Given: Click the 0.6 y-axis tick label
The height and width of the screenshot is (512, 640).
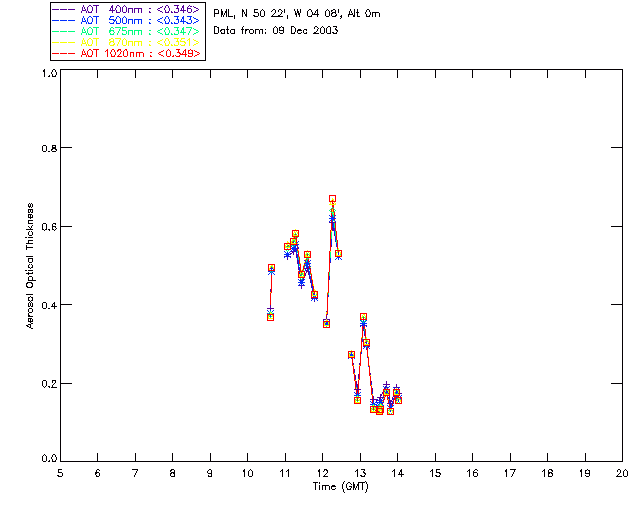Looking at the screenshot, I should (x=49, y=227).
